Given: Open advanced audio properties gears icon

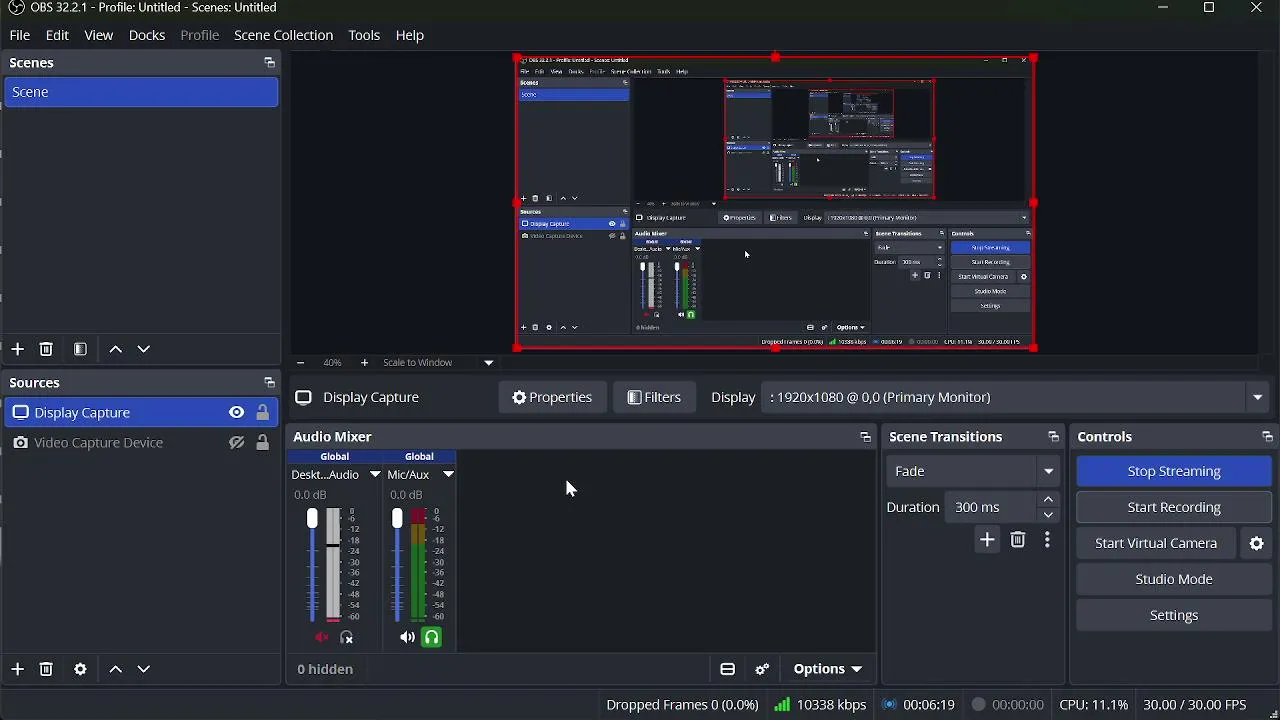Looking at the screenshot, I should pyautogui.click(x=762, y=669).
